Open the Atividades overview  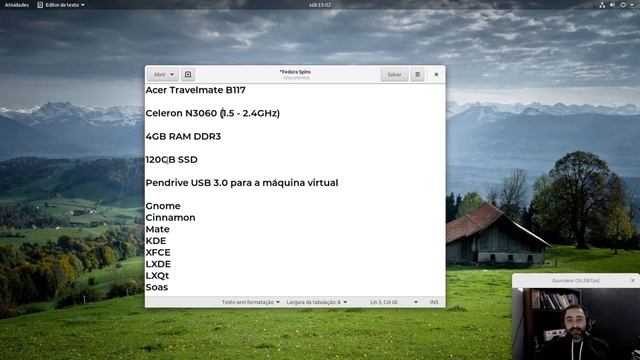click(17, 5)
